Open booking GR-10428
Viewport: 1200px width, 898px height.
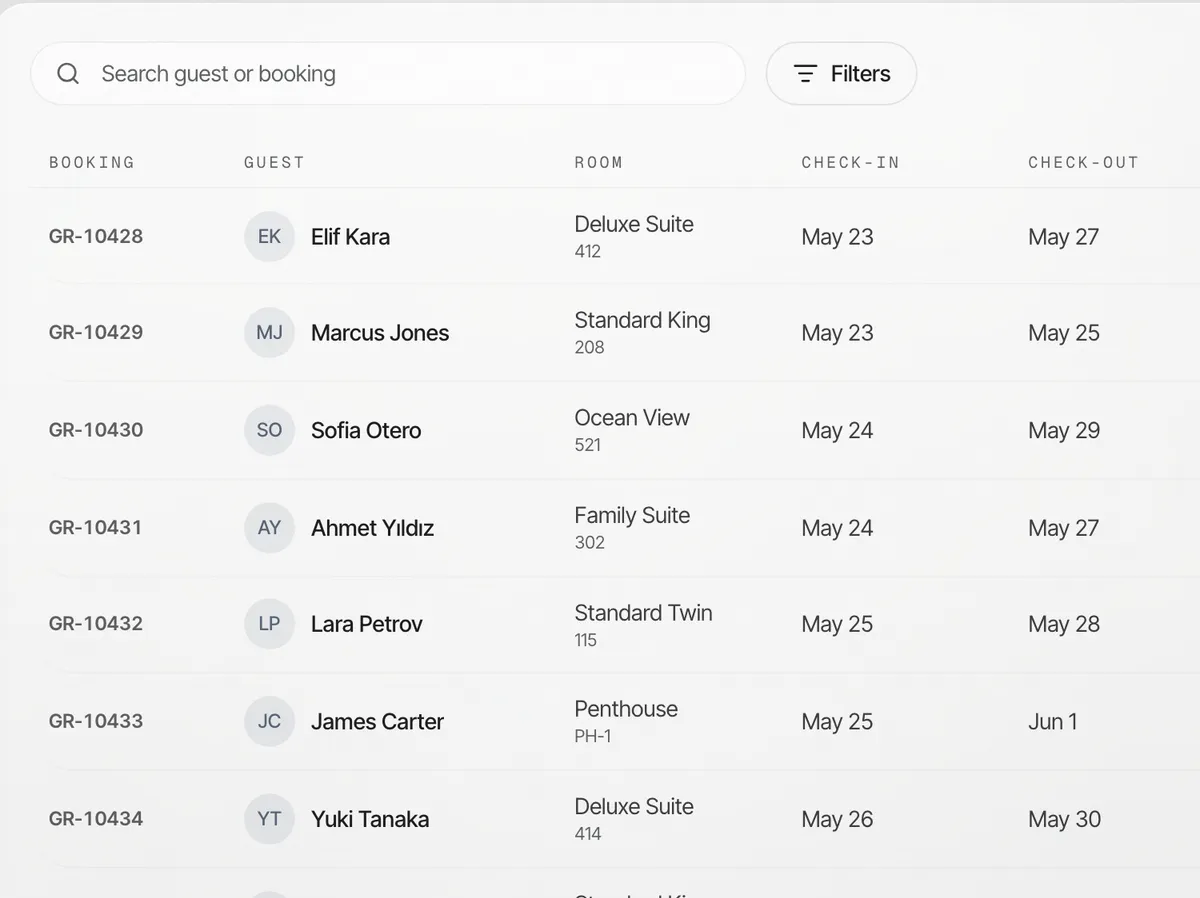tap(96, 237)
